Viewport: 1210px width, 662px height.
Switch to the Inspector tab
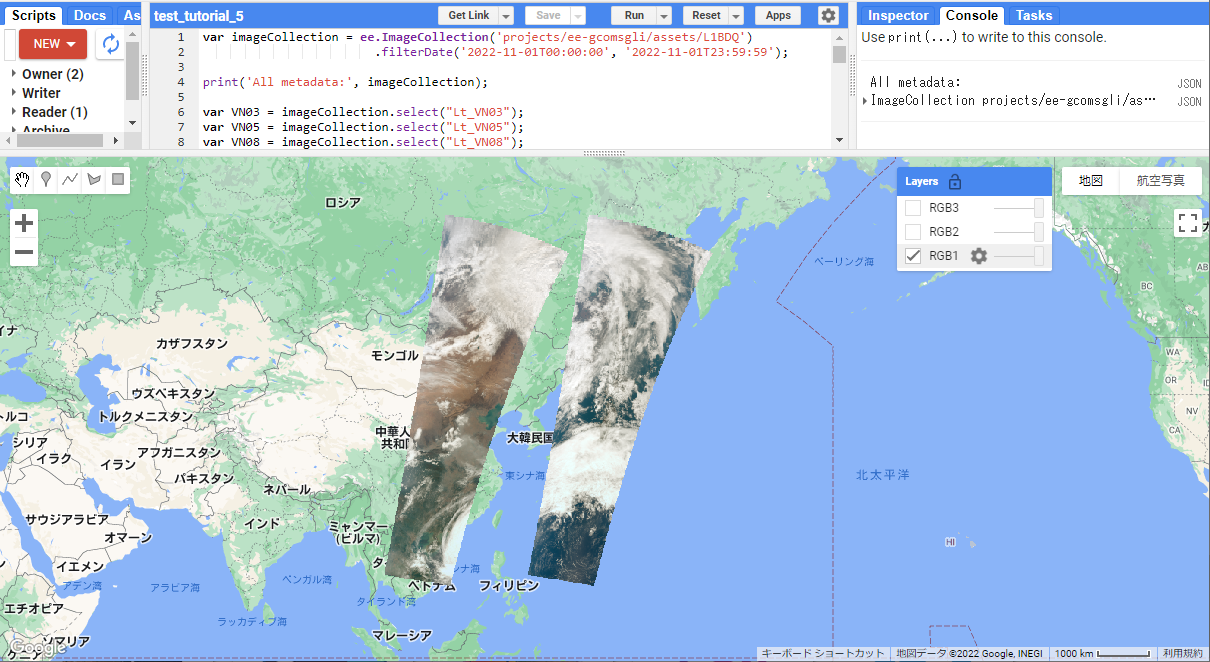click(898, 15)
